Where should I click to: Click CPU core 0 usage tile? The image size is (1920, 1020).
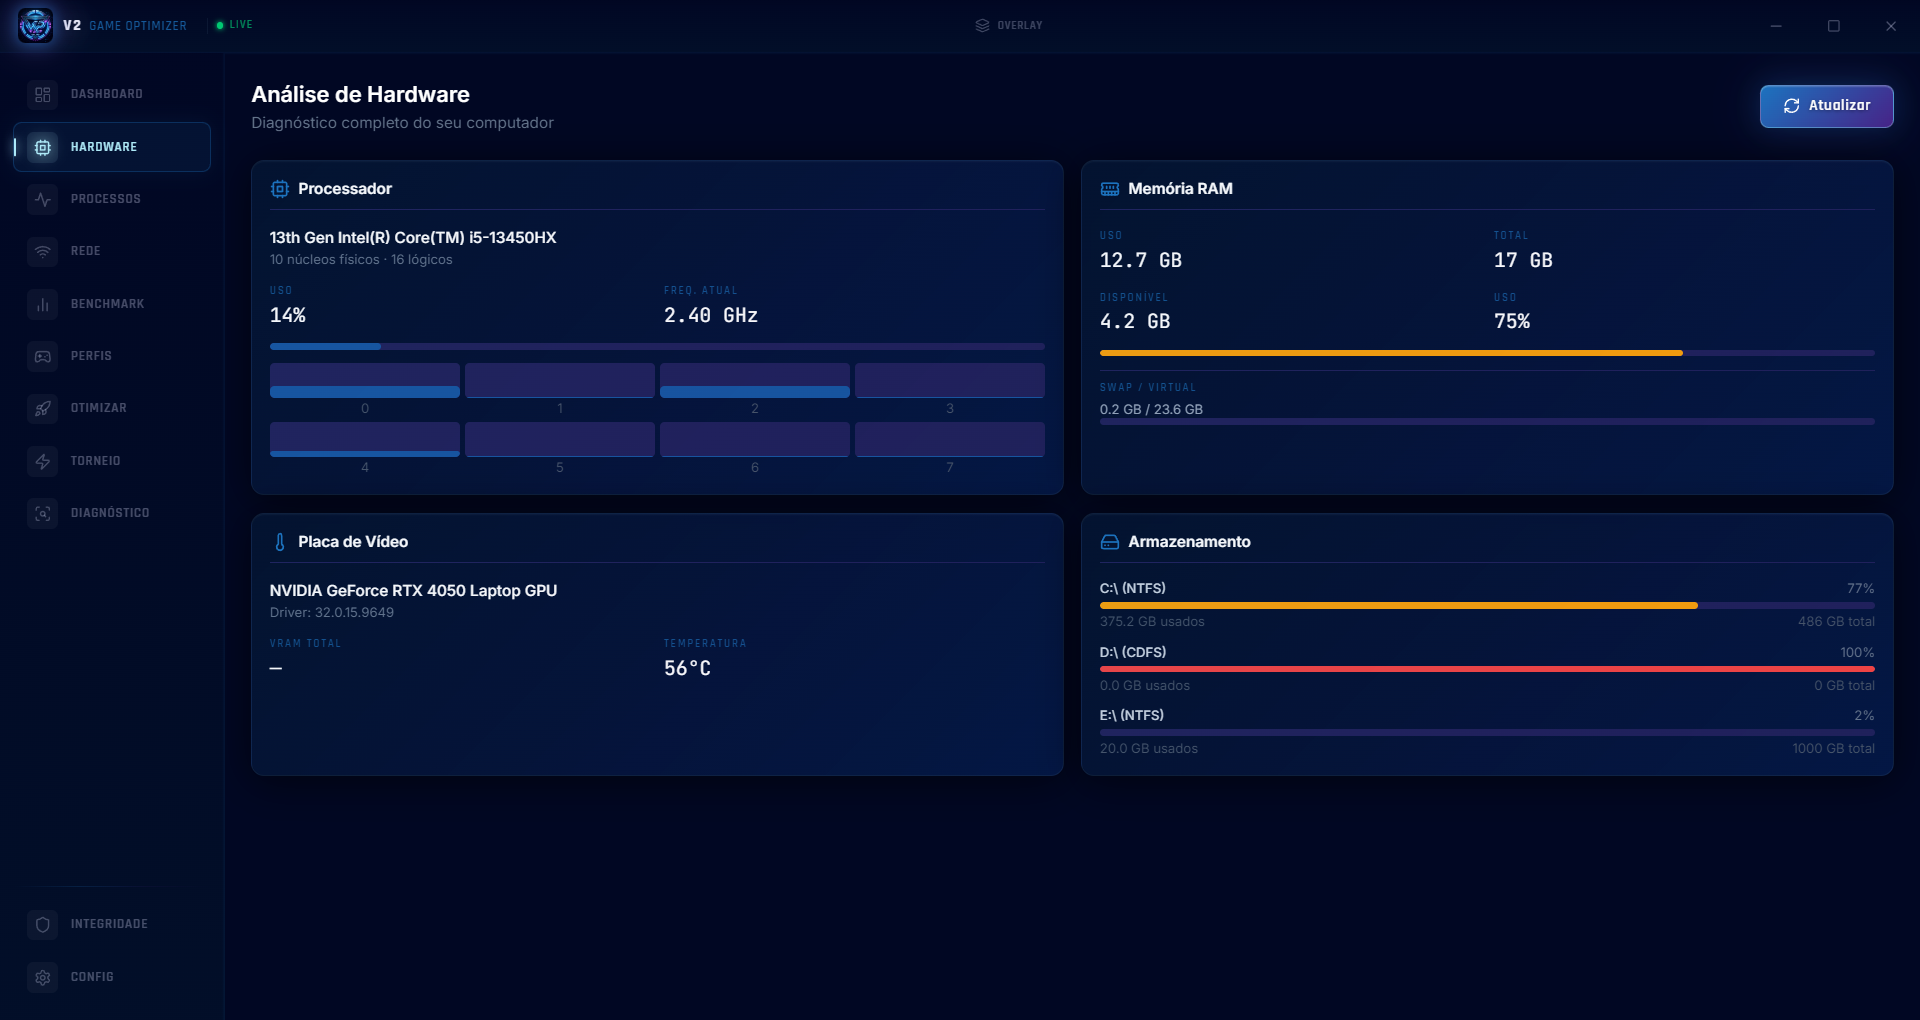pyautogui.click(x=365, y=381)
